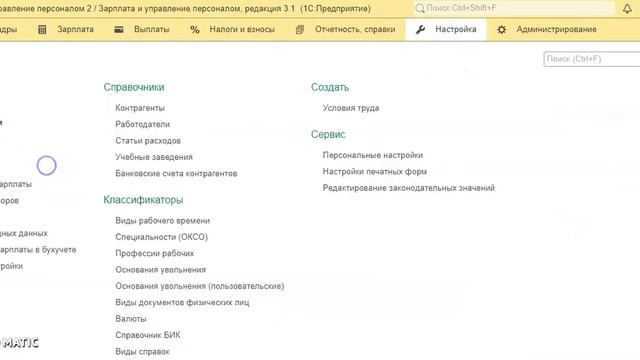Click the Классификаторы group heading
The image size is (640, 360).
(x=143, y=200)
